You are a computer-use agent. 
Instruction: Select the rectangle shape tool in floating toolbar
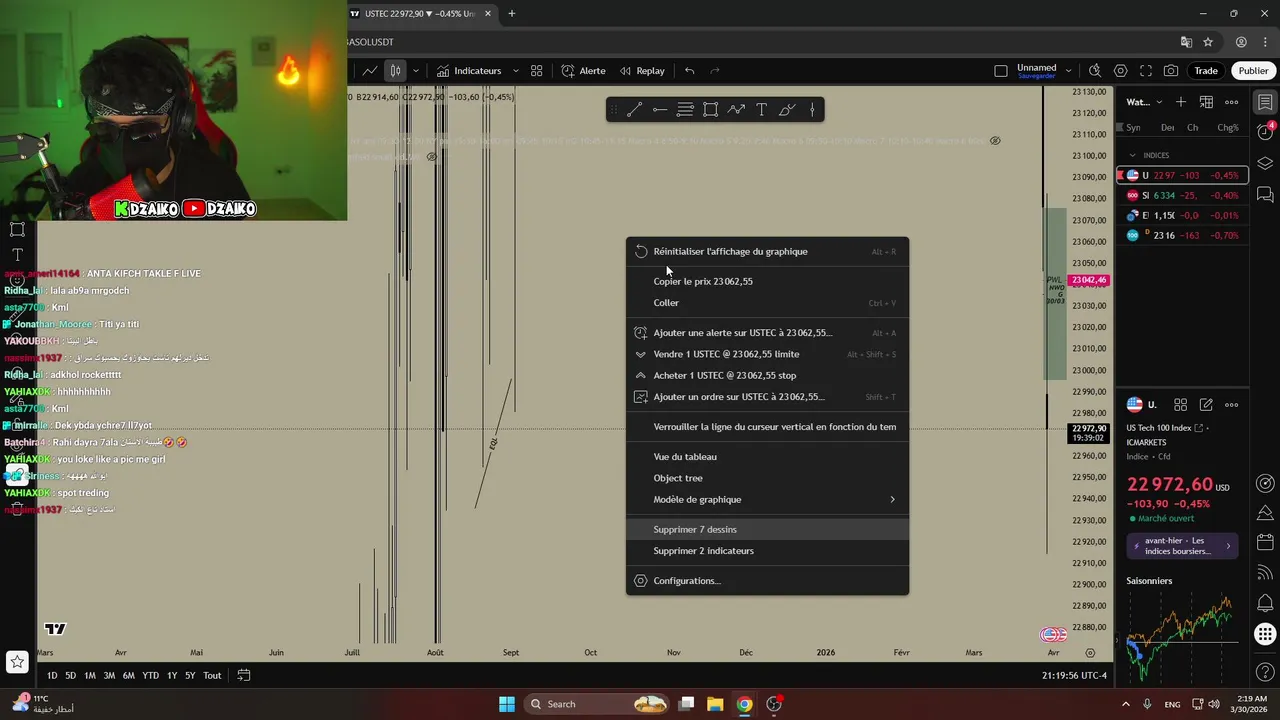point(710,110)
